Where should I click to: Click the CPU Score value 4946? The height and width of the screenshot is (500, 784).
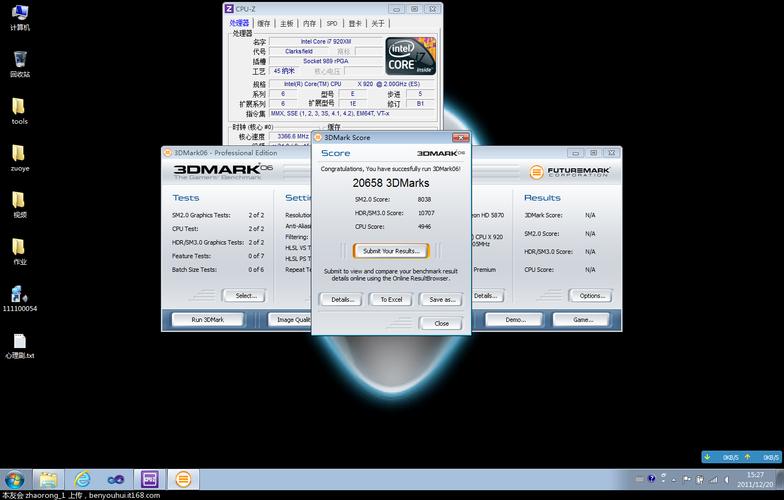424,226
